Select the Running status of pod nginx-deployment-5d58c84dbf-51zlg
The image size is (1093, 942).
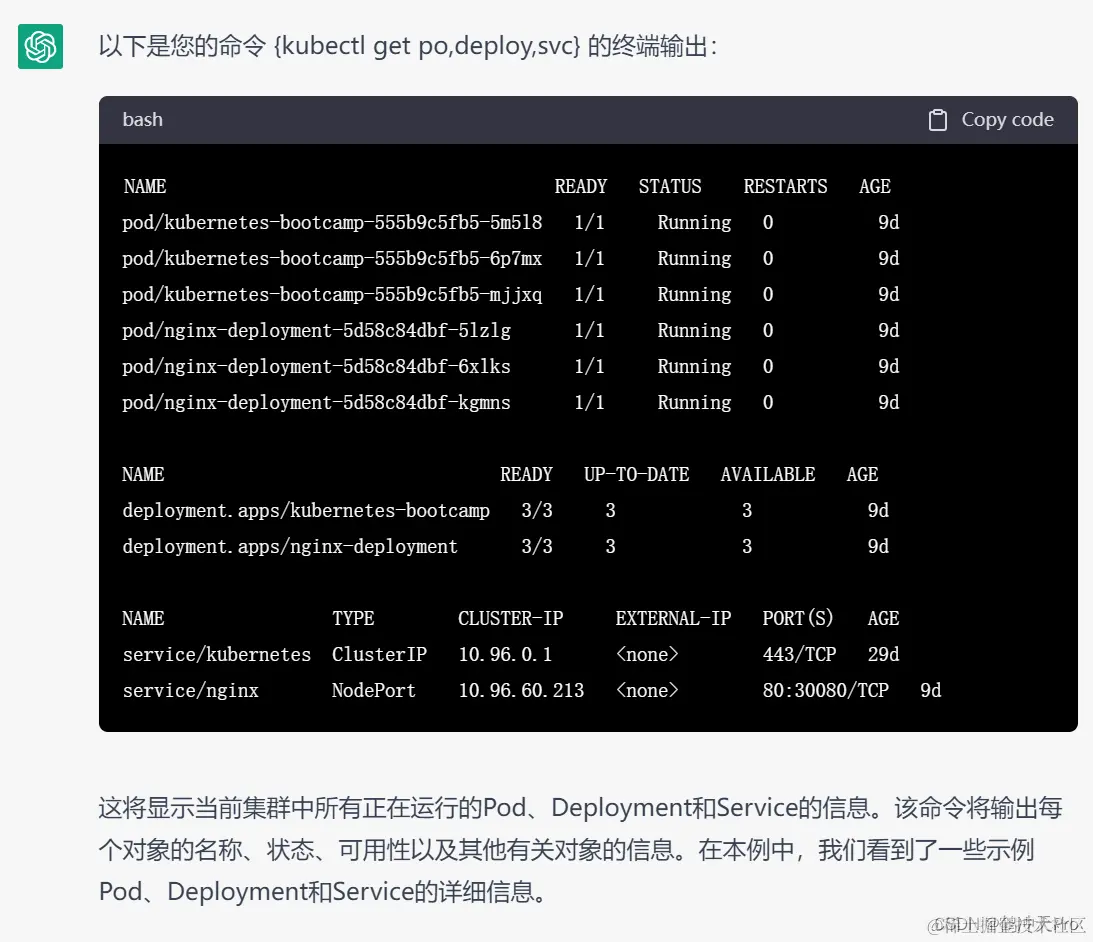tap(694, 330)
